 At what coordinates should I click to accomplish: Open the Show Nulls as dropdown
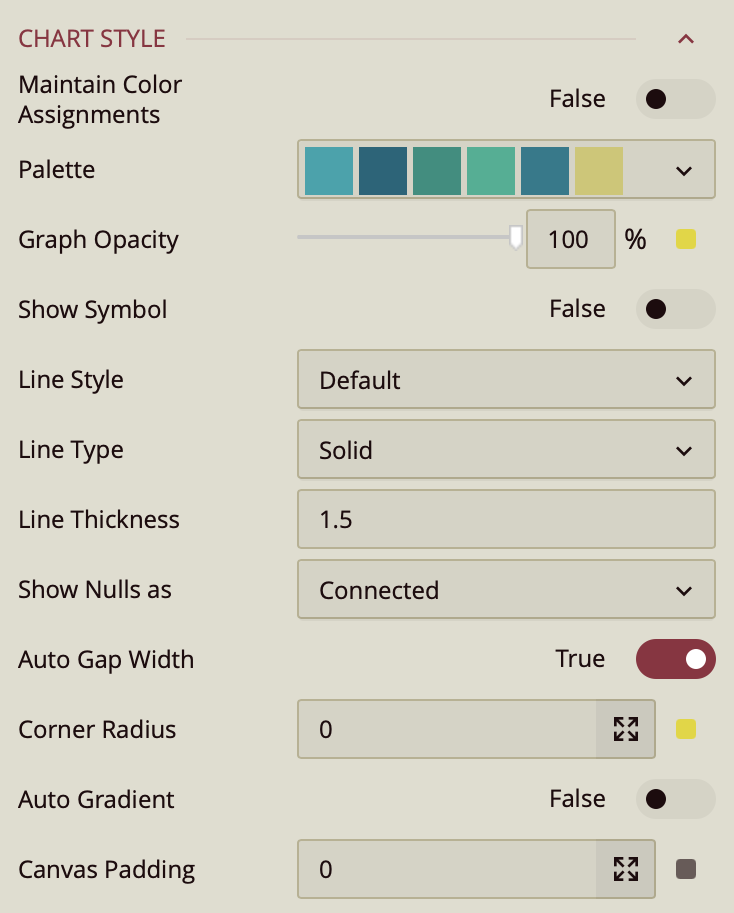point(506,590)
